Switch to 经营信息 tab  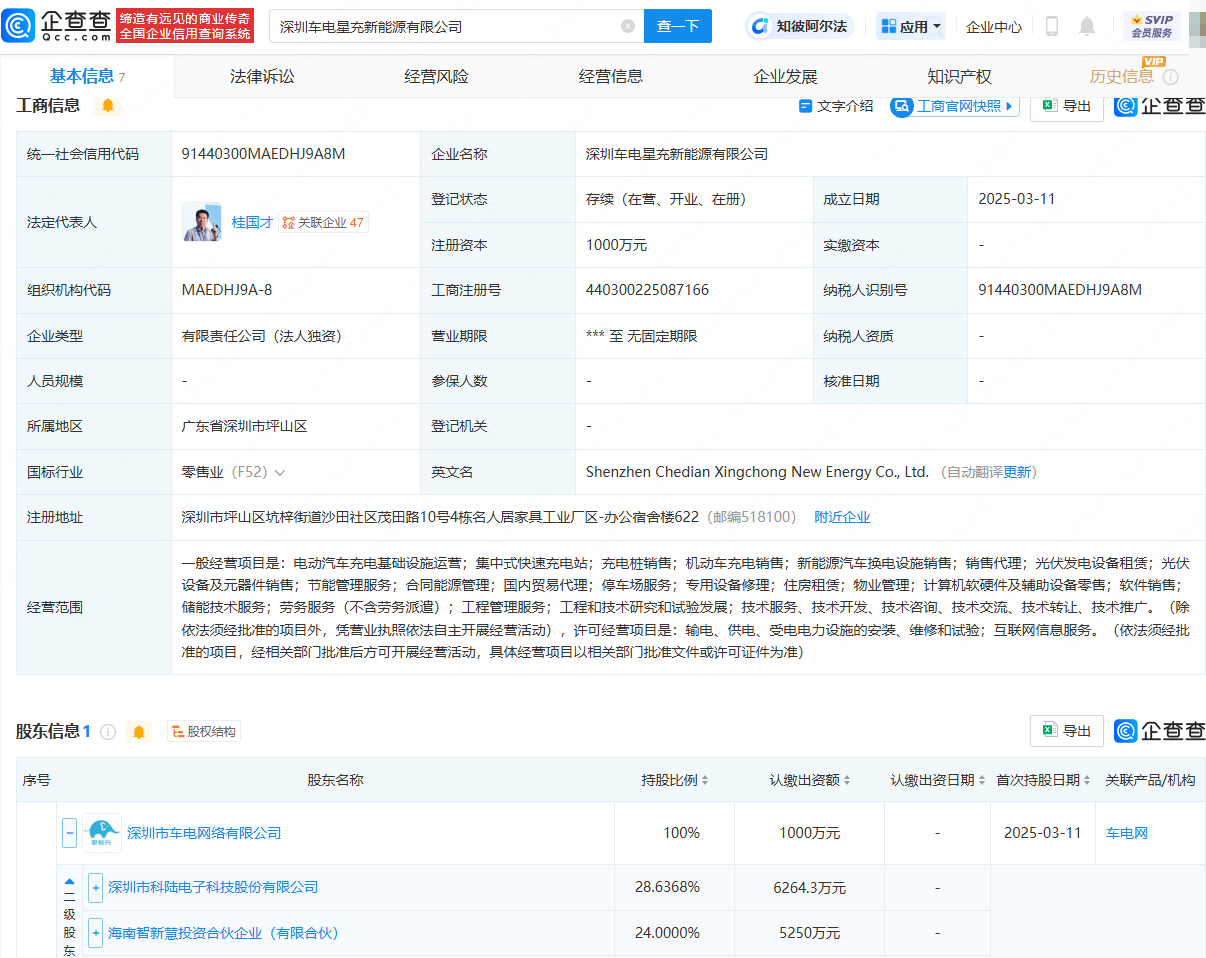click(611, 76)
